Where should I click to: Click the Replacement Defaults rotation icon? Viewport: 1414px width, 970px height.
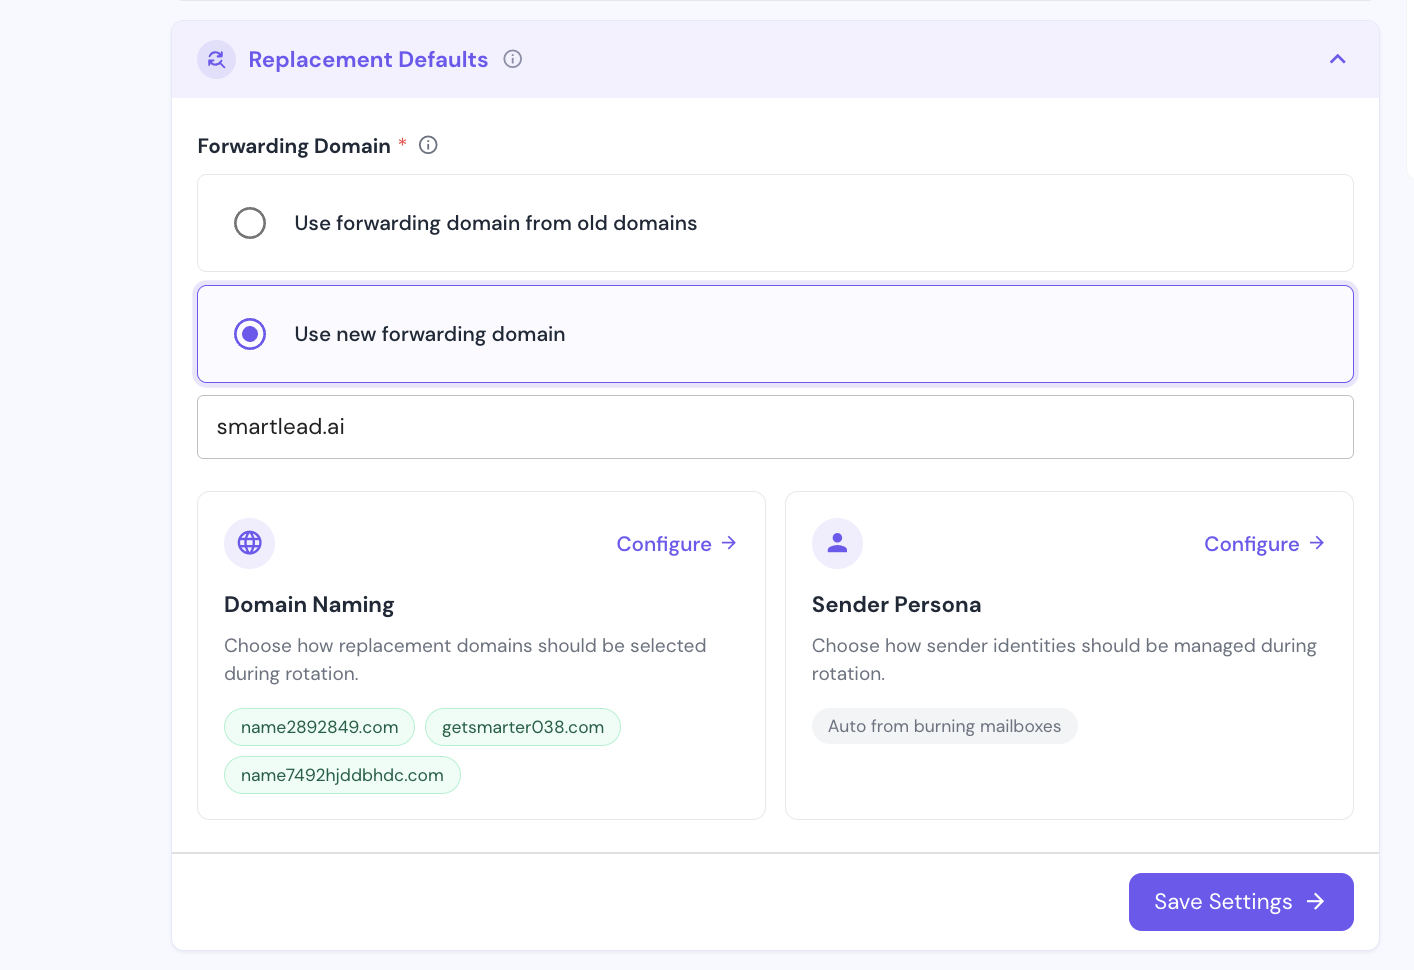(x=216, y=60)
